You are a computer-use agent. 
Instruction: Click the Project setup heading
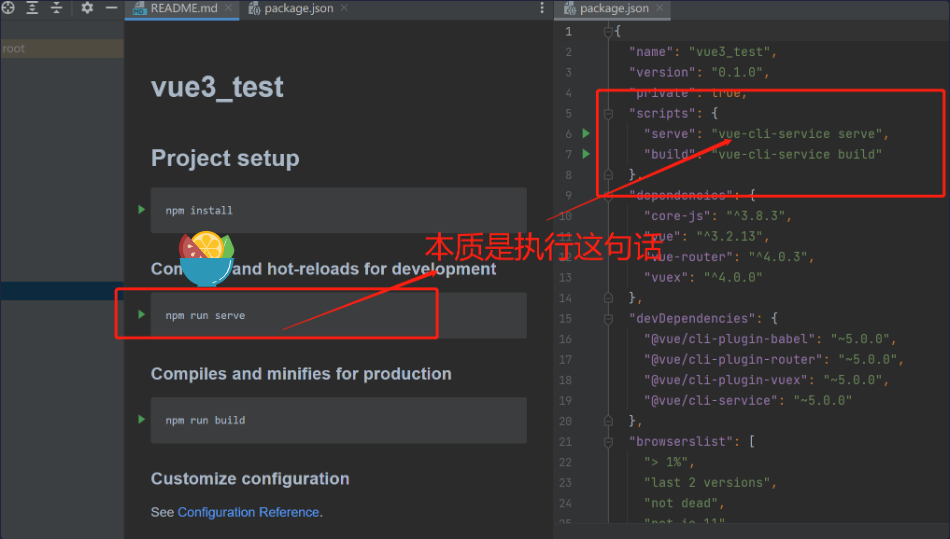pyautogui.click(x=225, y=158)
